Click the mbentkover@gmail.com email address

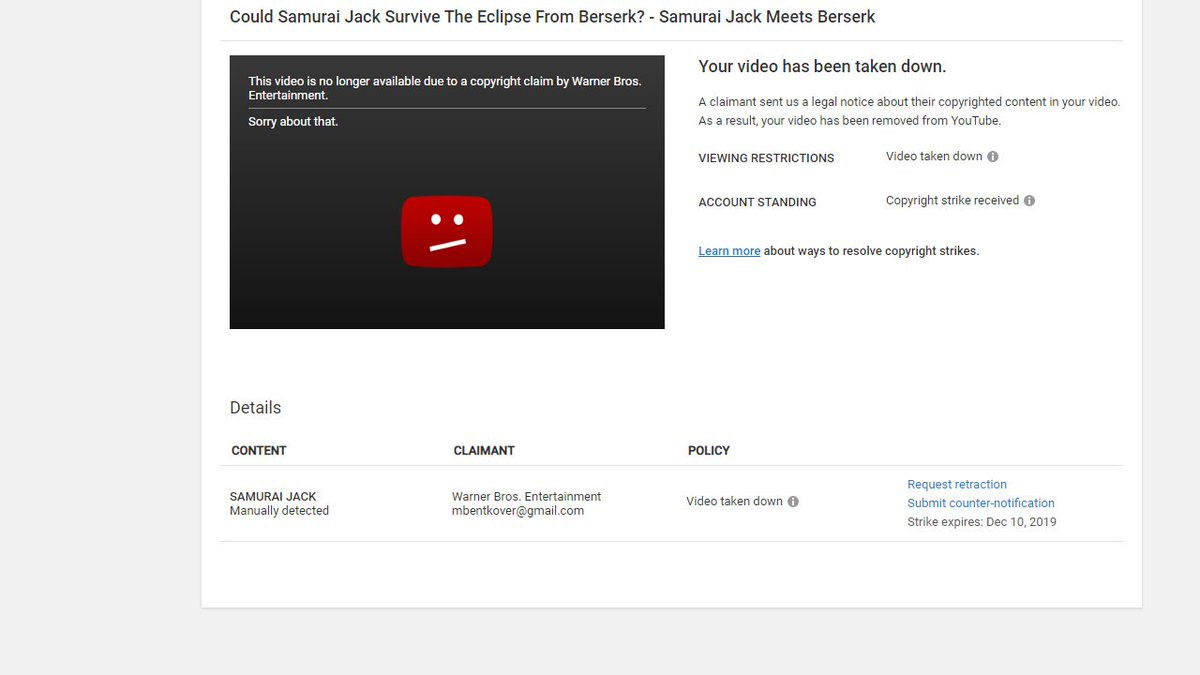click(518, 511)
